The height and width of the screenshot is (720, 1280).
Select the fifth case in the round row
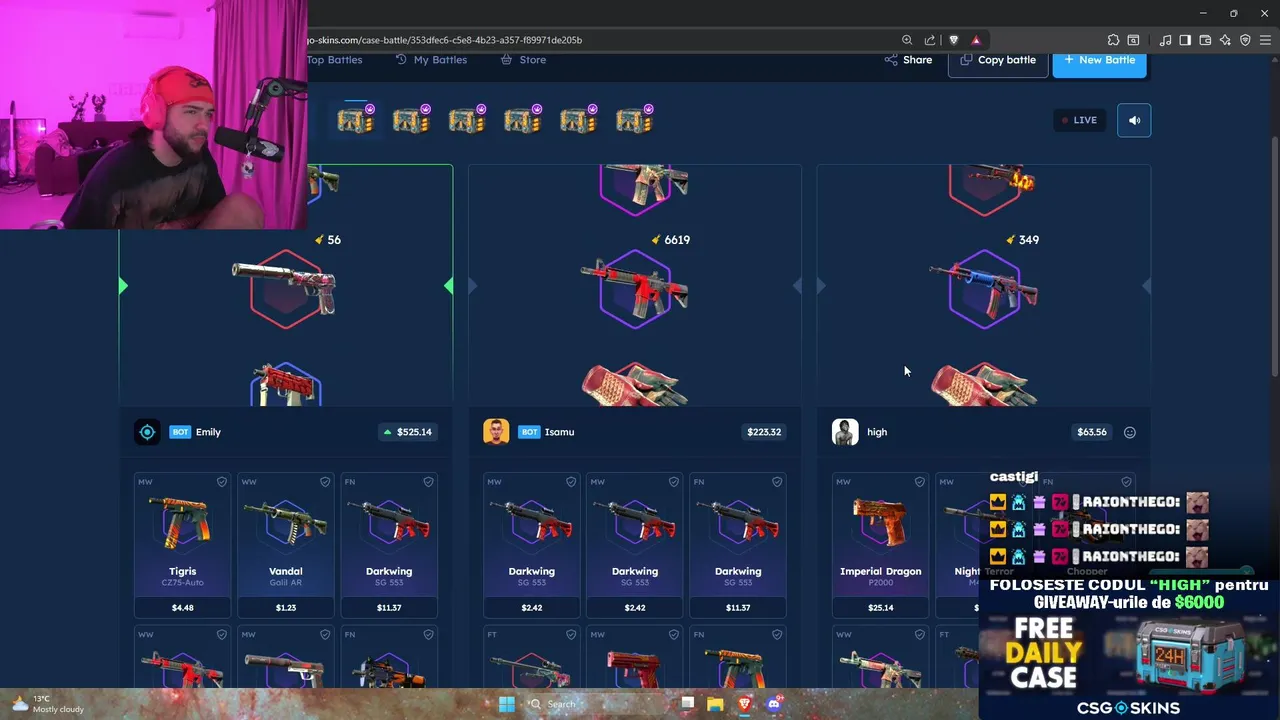point(579,120)
